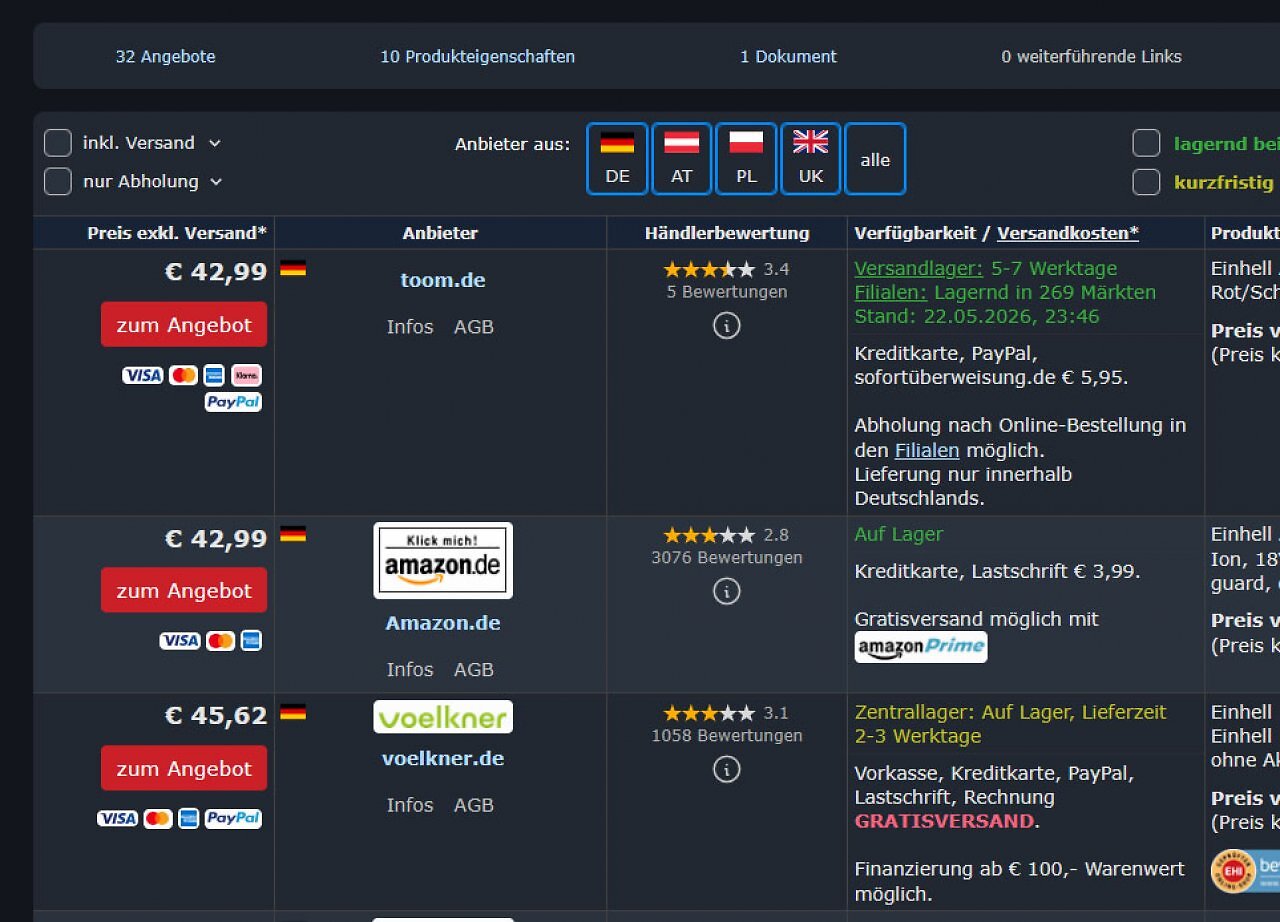The image size is (1280, 922).
Task: Show rating info icon for Amazon.de
Action: pyautogui.click(x=727, y=591)
